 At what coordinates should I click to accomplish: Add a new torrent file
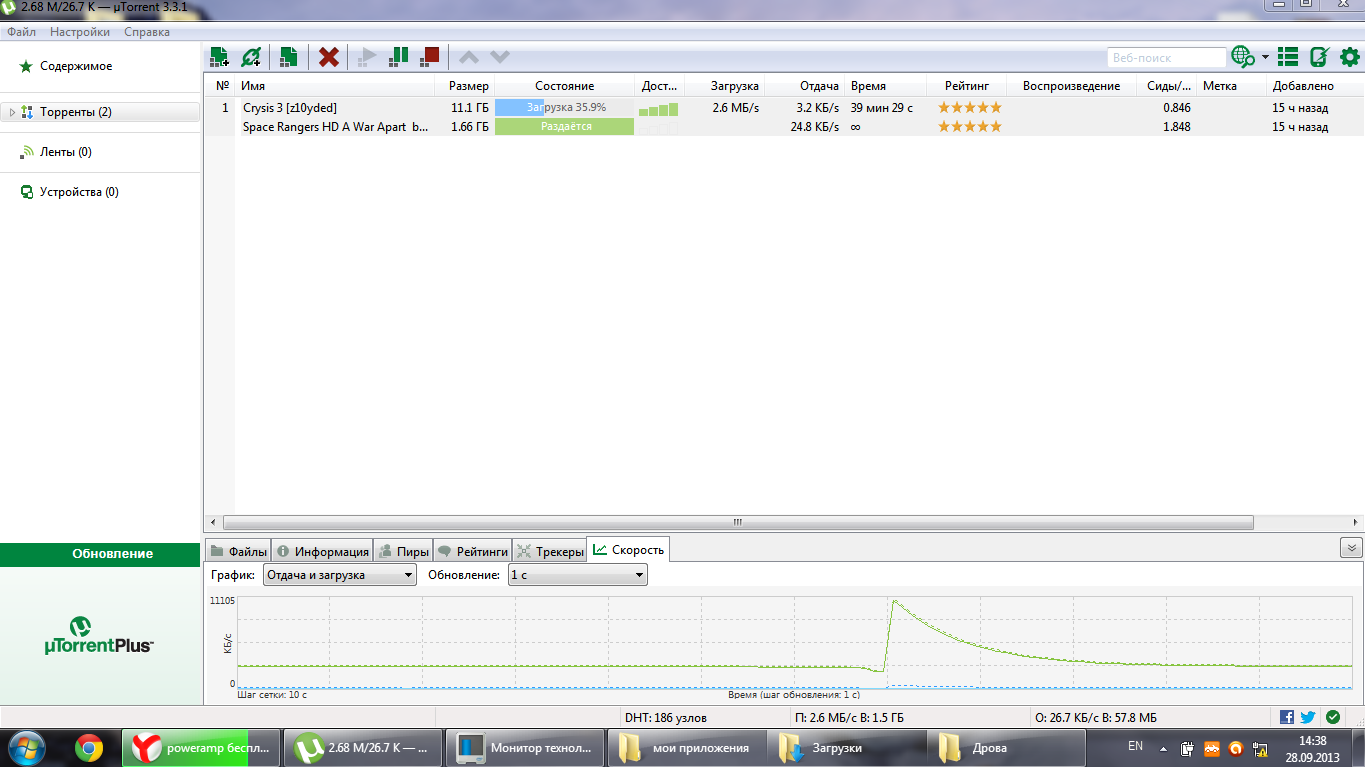219,57
